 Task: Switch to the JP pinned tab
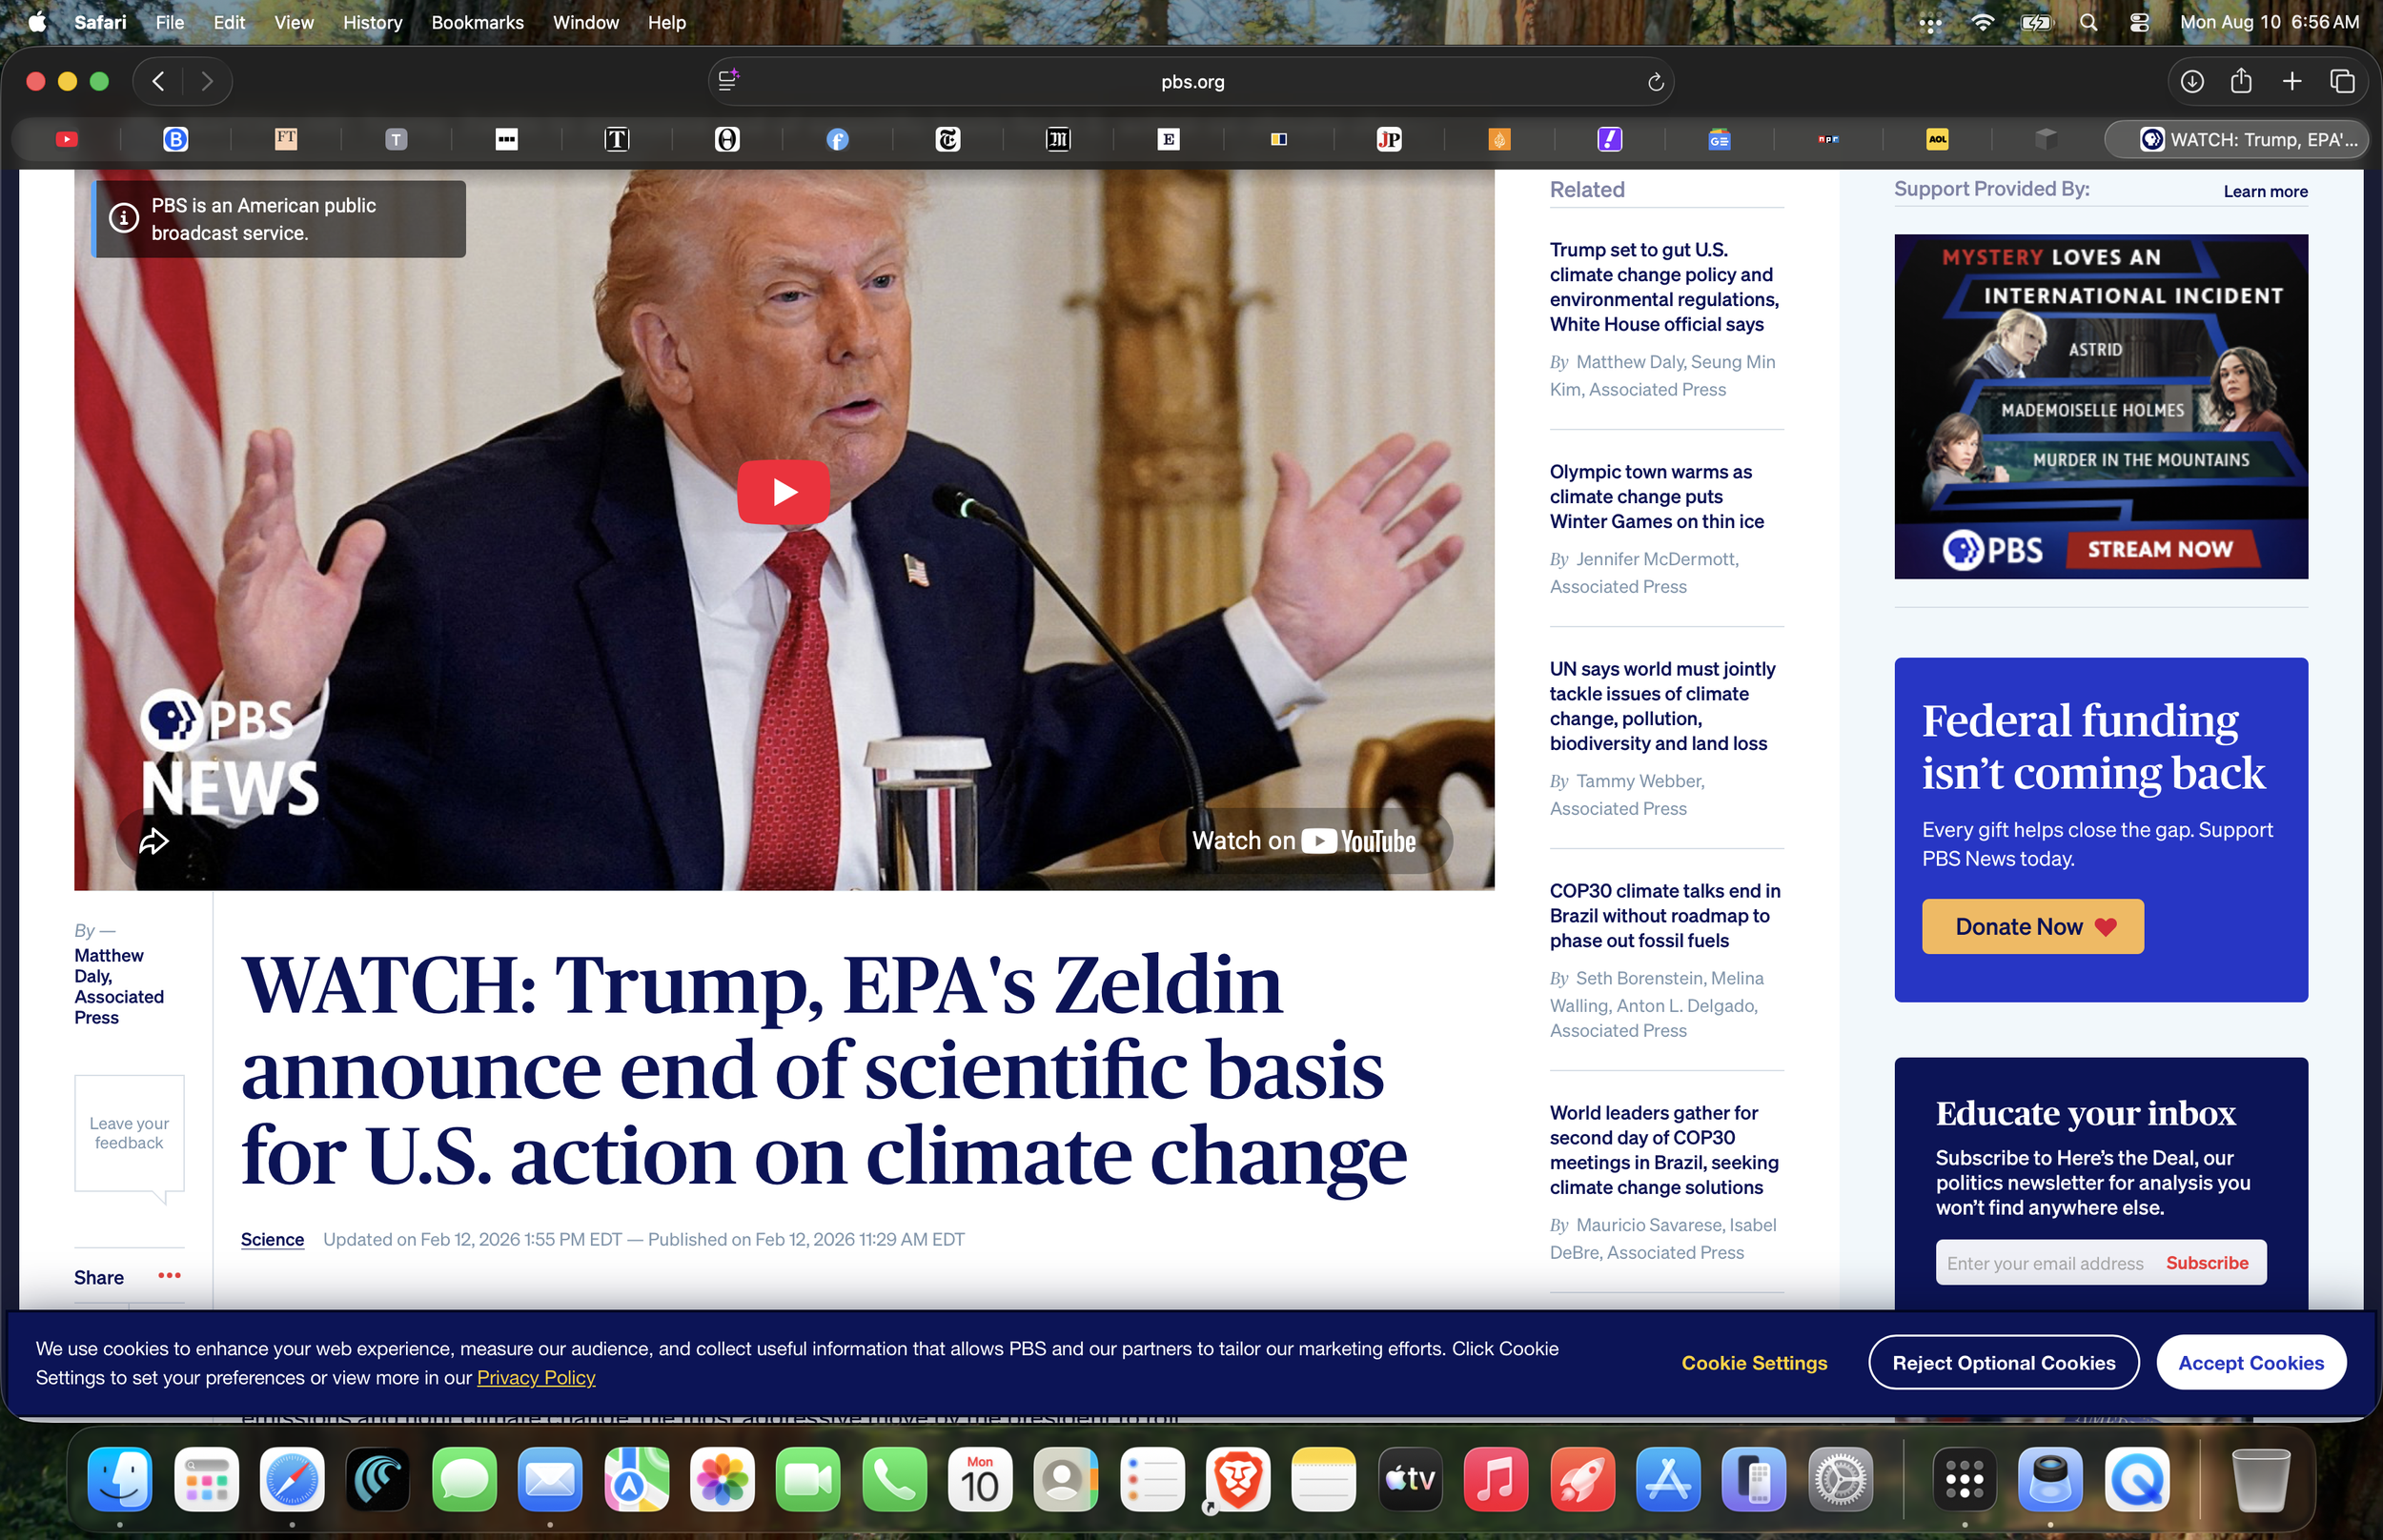[1389, 139]
